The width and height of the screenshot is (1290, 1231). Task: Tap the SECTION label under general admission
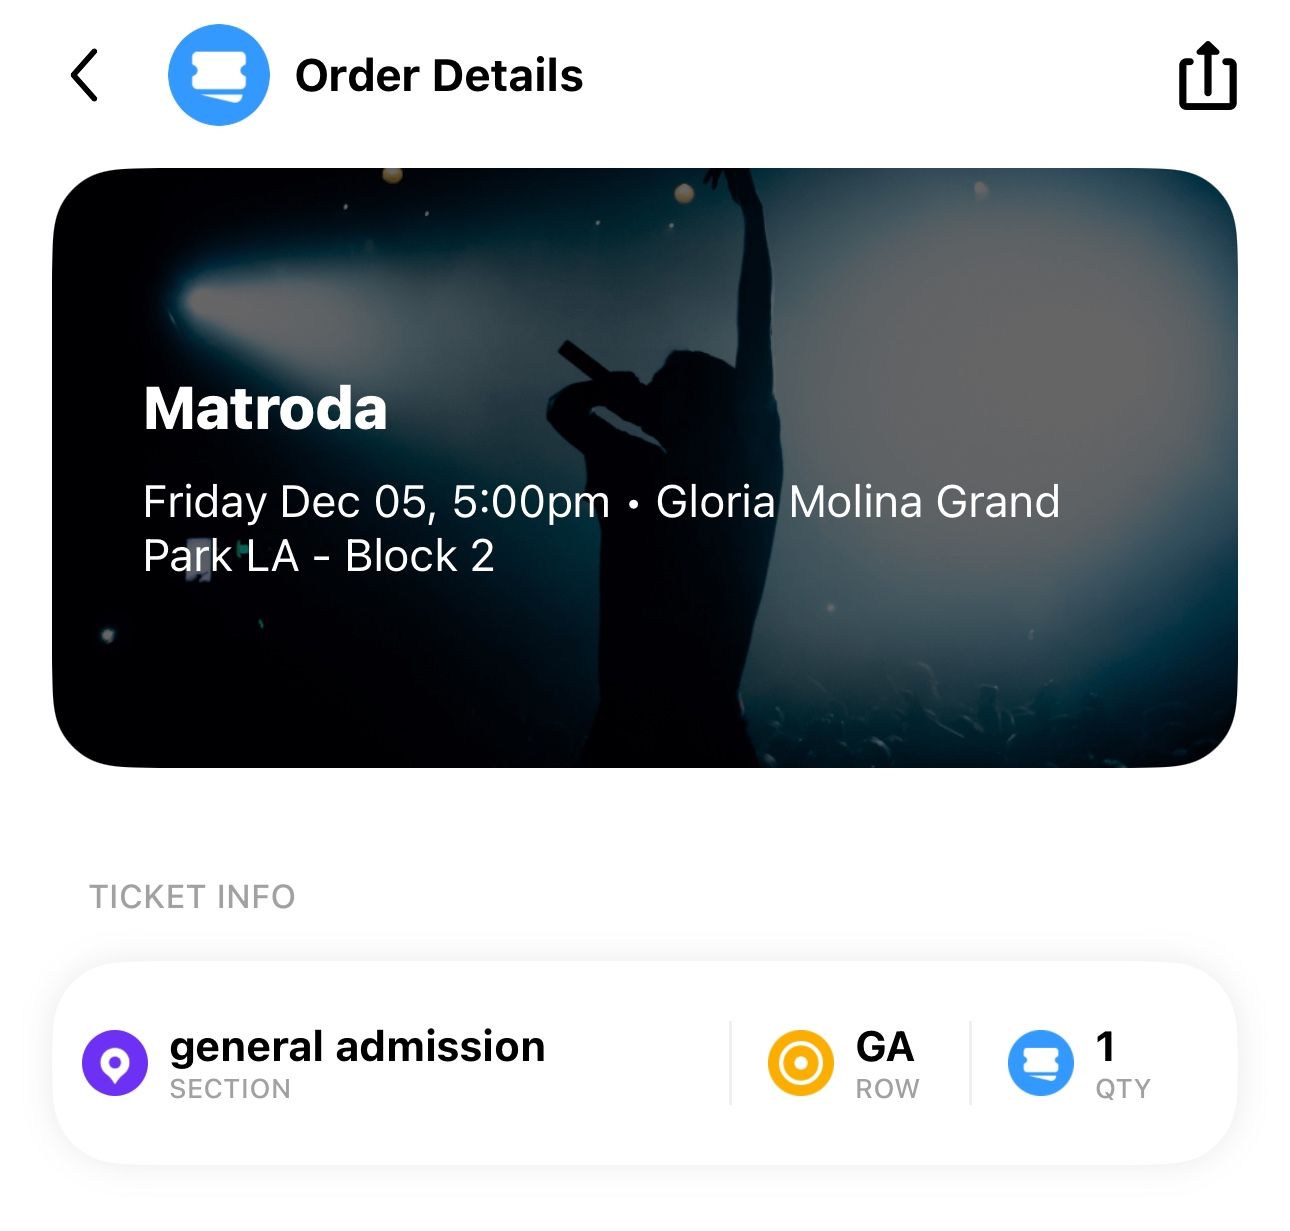229,1090
